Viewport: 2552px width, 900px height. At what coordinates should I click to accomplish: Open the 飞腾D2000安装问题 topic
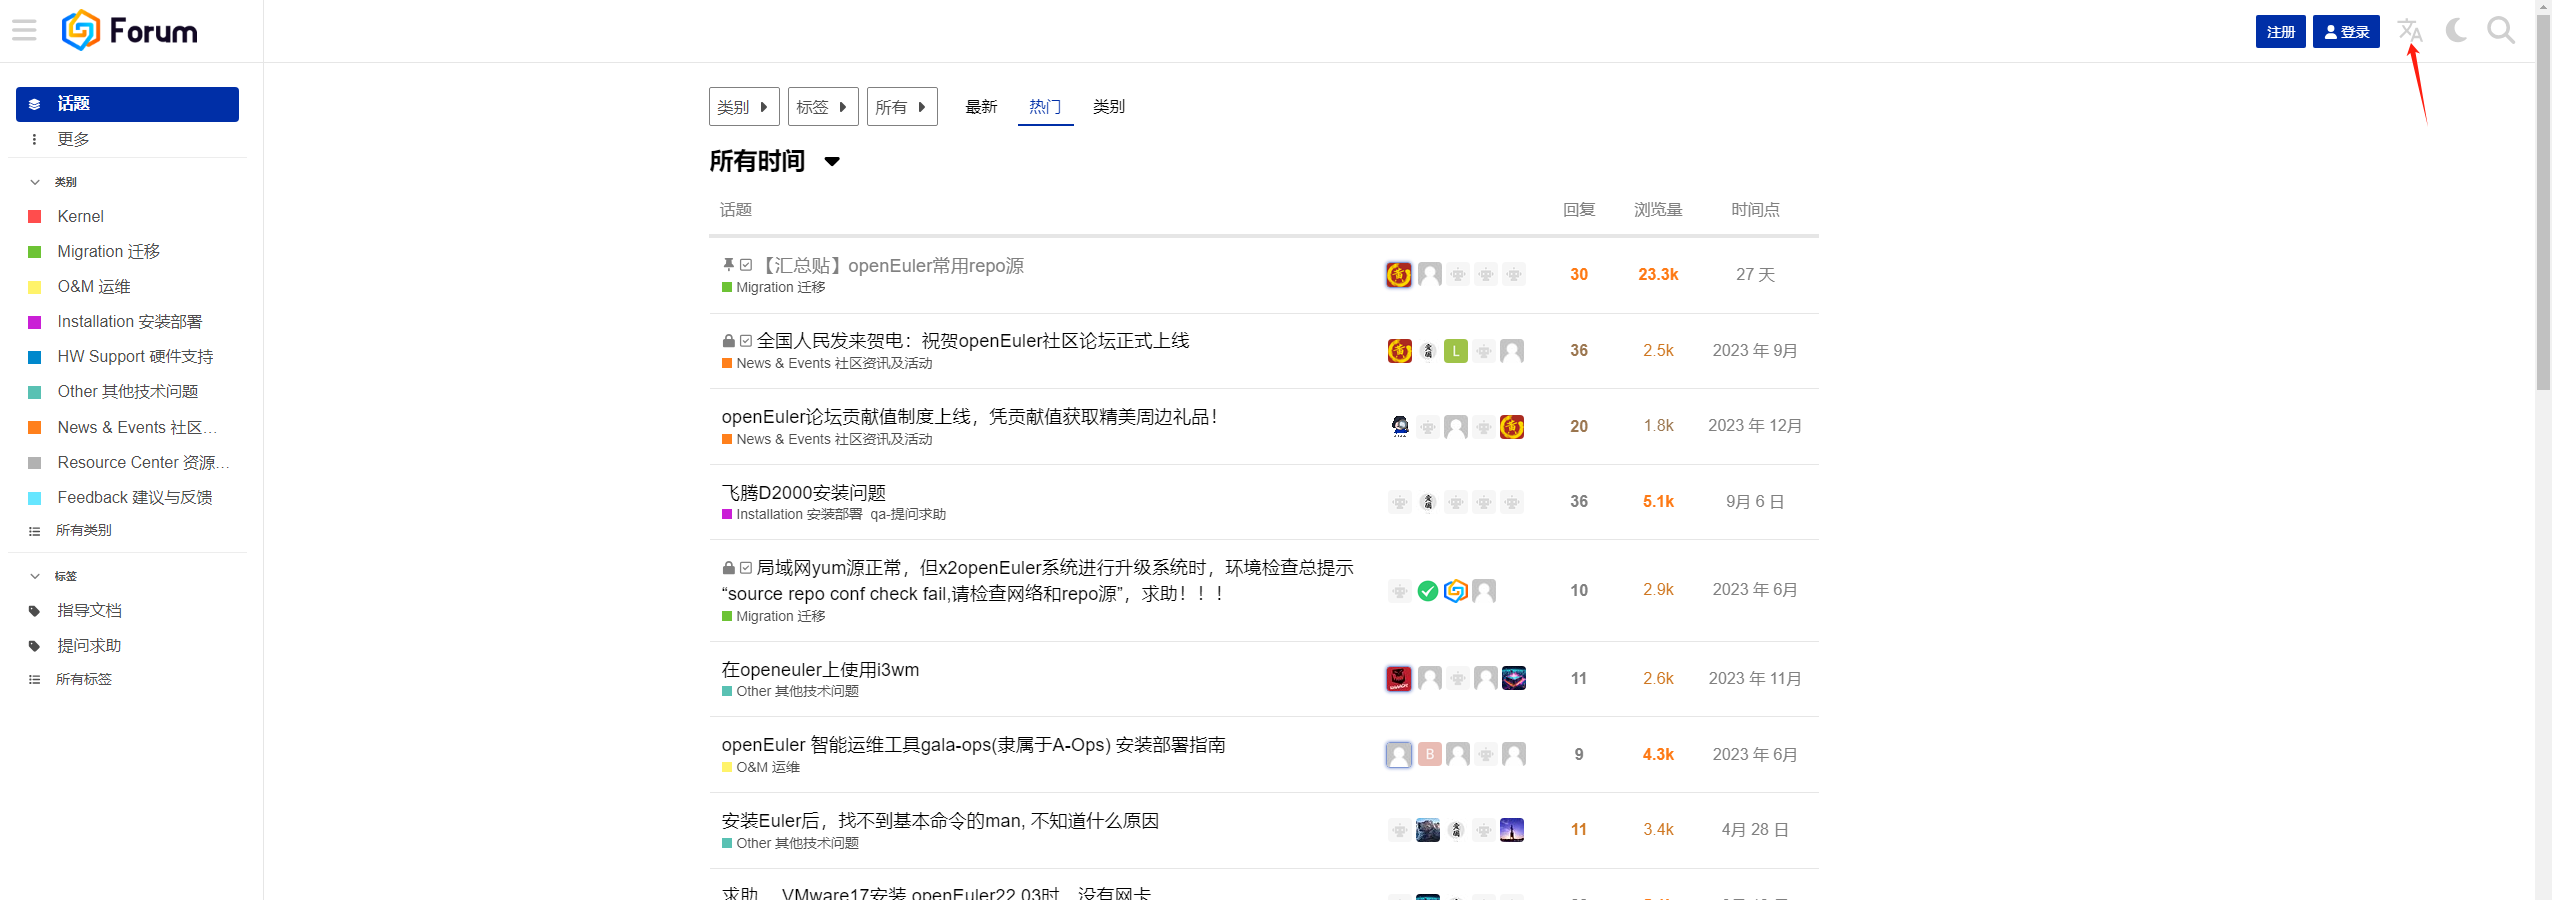803,492
